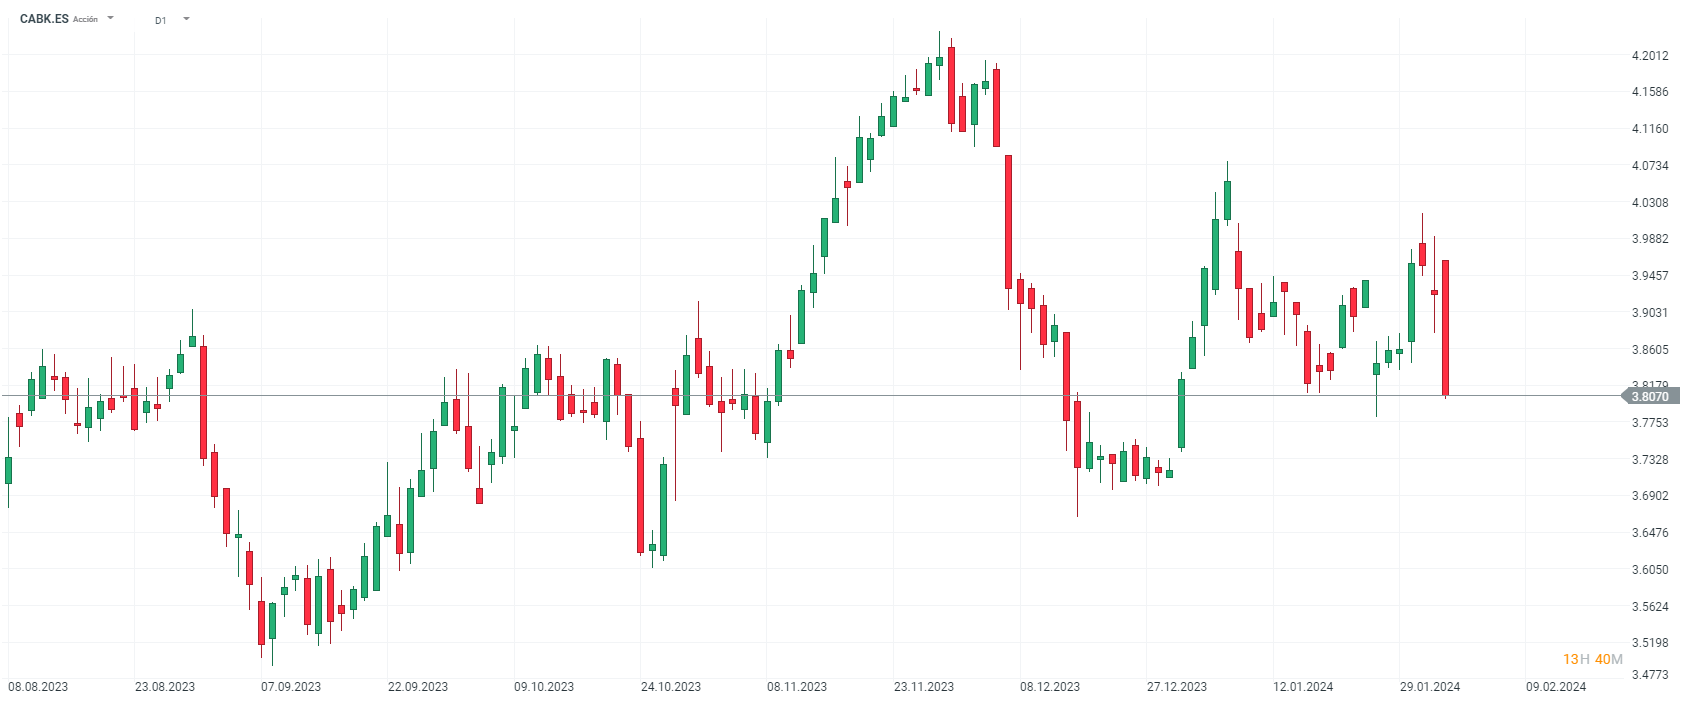This screenshot has height=703, width=1691.
Task: Click the CABK.ES symbol name
Action: tap(44, 19)
